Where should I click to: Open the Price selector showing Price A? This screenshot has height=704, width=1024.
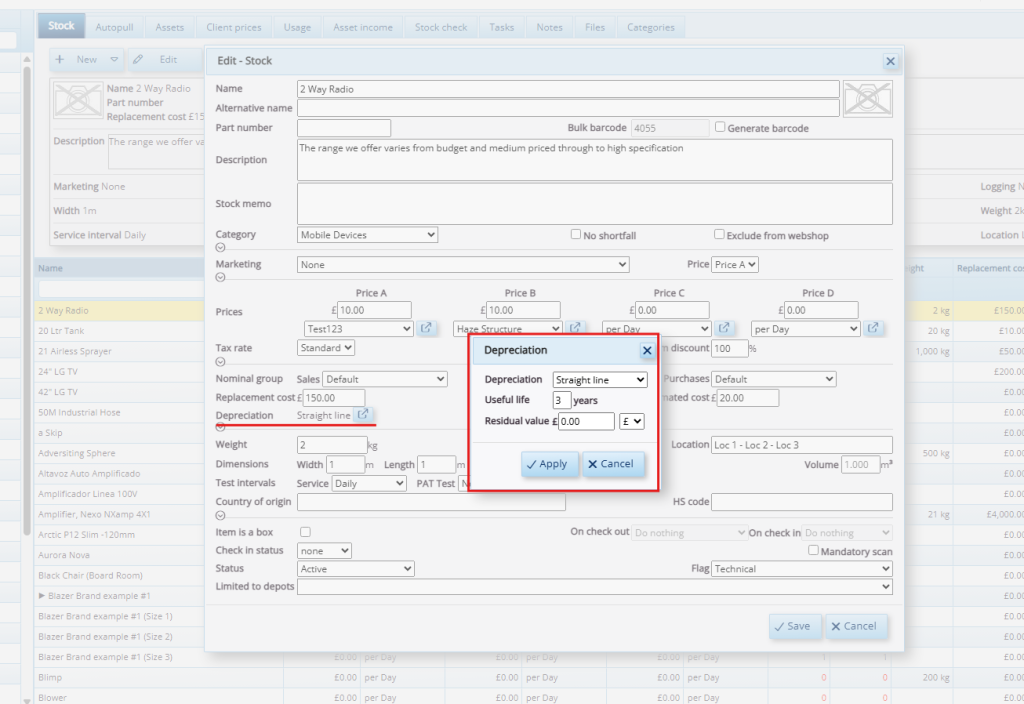point(735,264)
